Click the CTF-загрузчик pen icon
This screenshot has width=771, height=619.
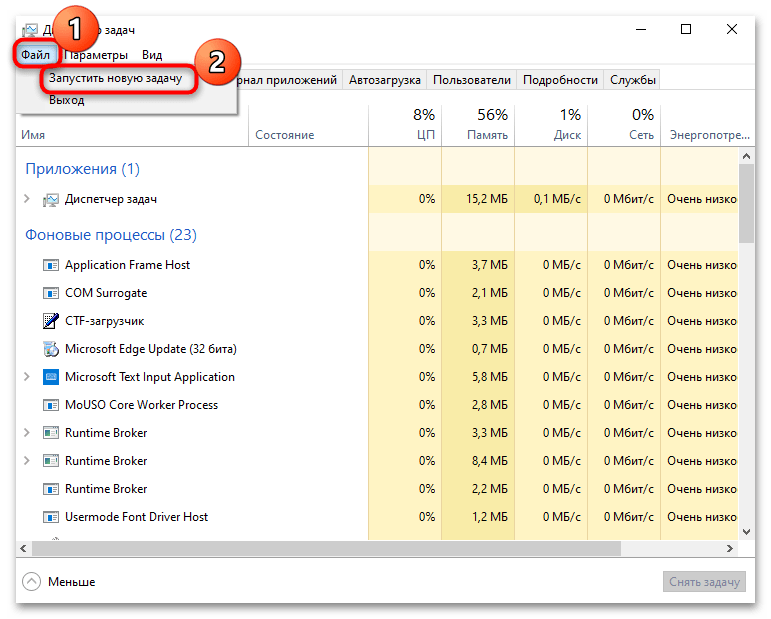pos(51,321)
